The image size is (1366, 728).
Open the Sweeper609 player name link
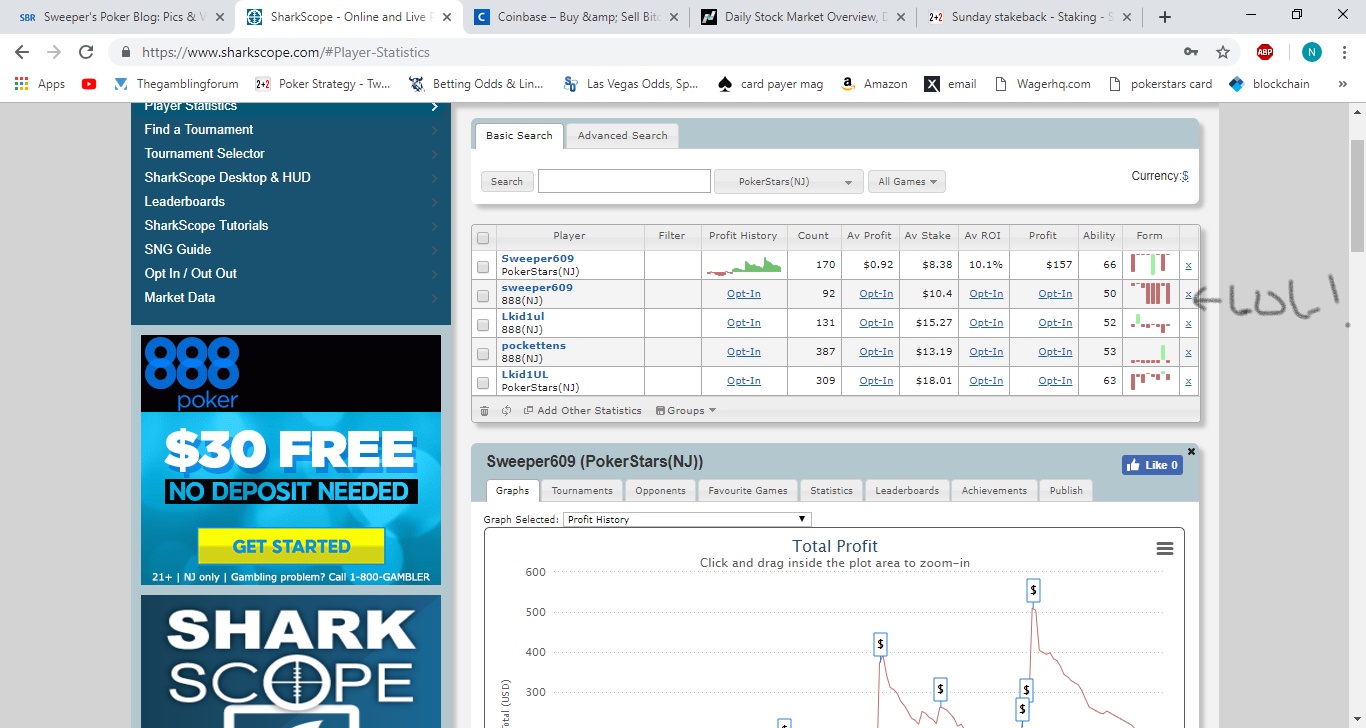538,259
